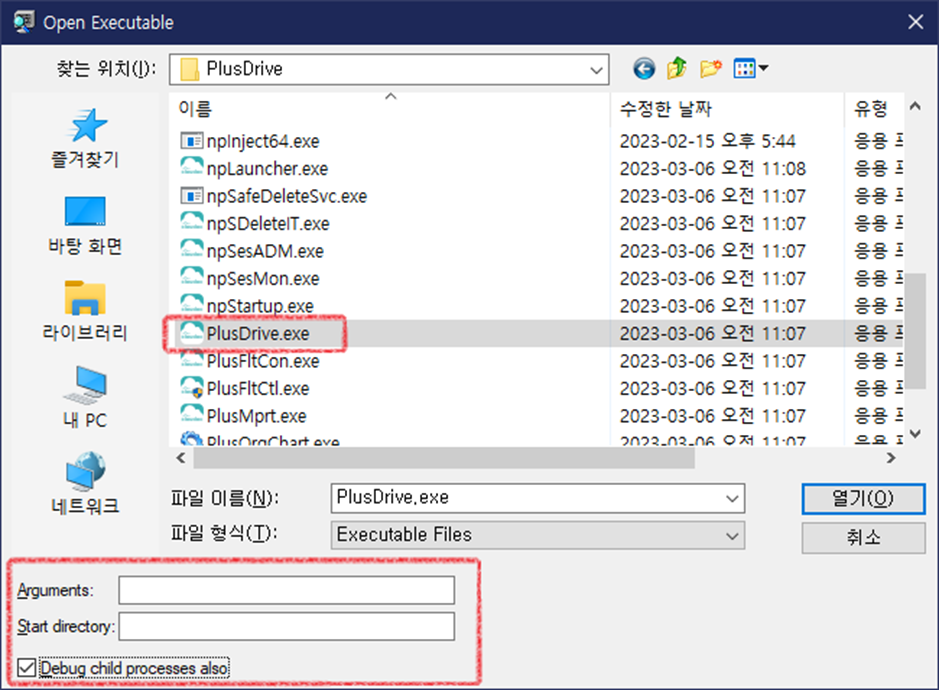
Task: Click the vertical scrollbar thumb in file list
Action: pyautogui.click(x=915, y=331)
